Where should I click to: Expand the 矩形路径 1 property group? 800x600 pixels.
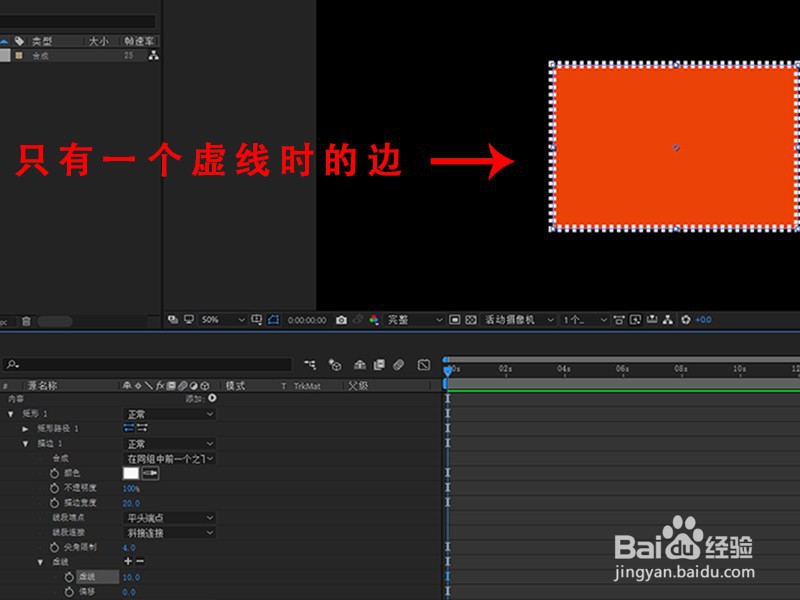pos(25,429)
